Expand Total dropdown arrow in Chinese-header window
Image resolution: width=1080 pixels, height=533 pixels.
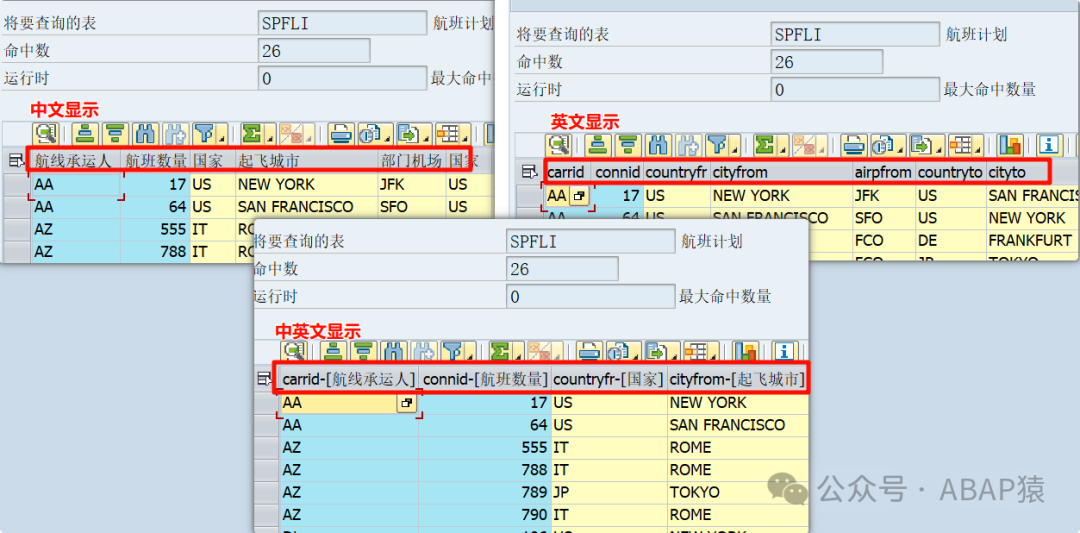coord(271,138)
